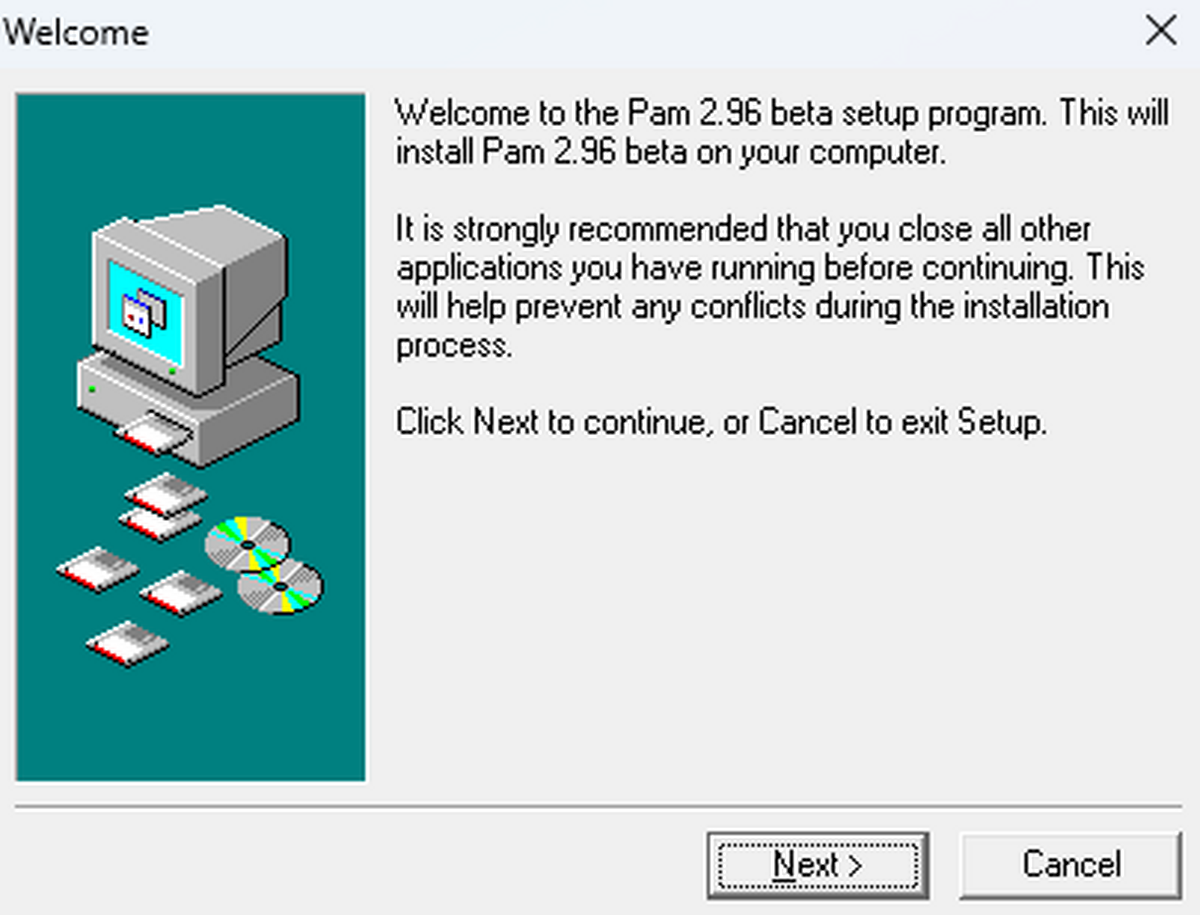The height and width of the screenshot is (915, 1200).
Task: Click the bottom floppy disk graphic
Action: 128,643
